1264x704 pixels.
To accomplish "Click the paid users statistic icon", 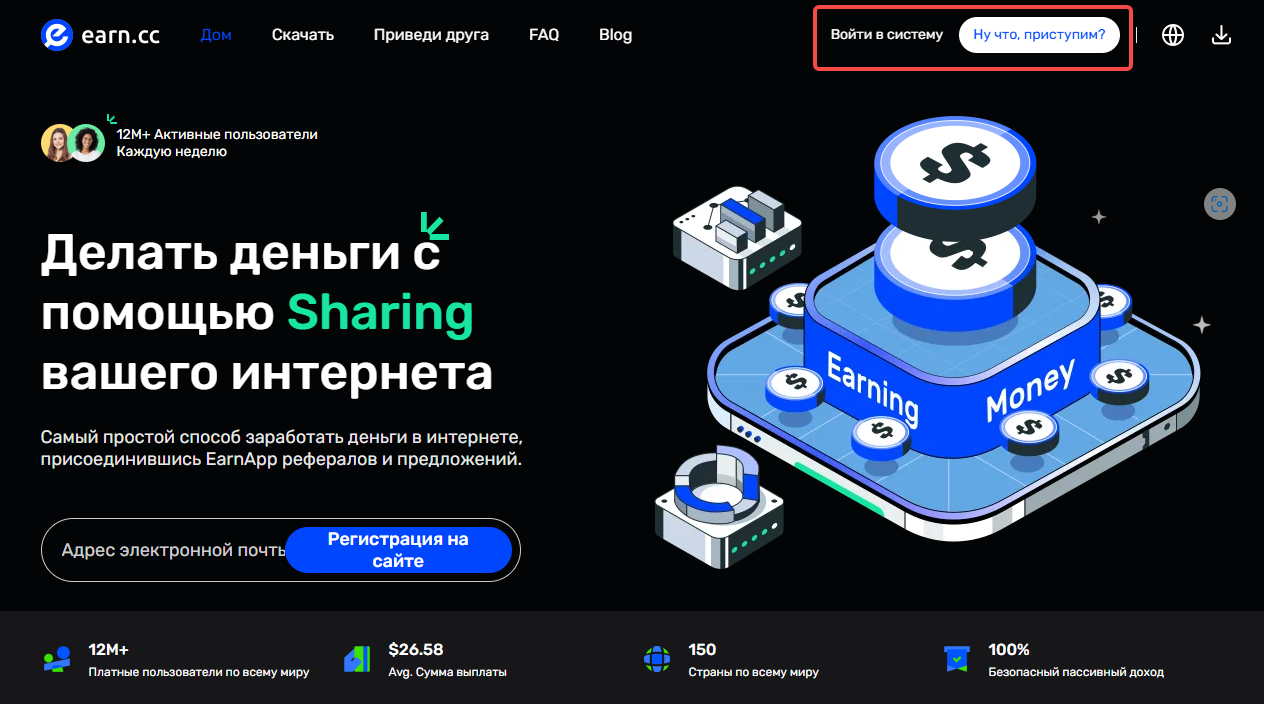I will 57,659.
